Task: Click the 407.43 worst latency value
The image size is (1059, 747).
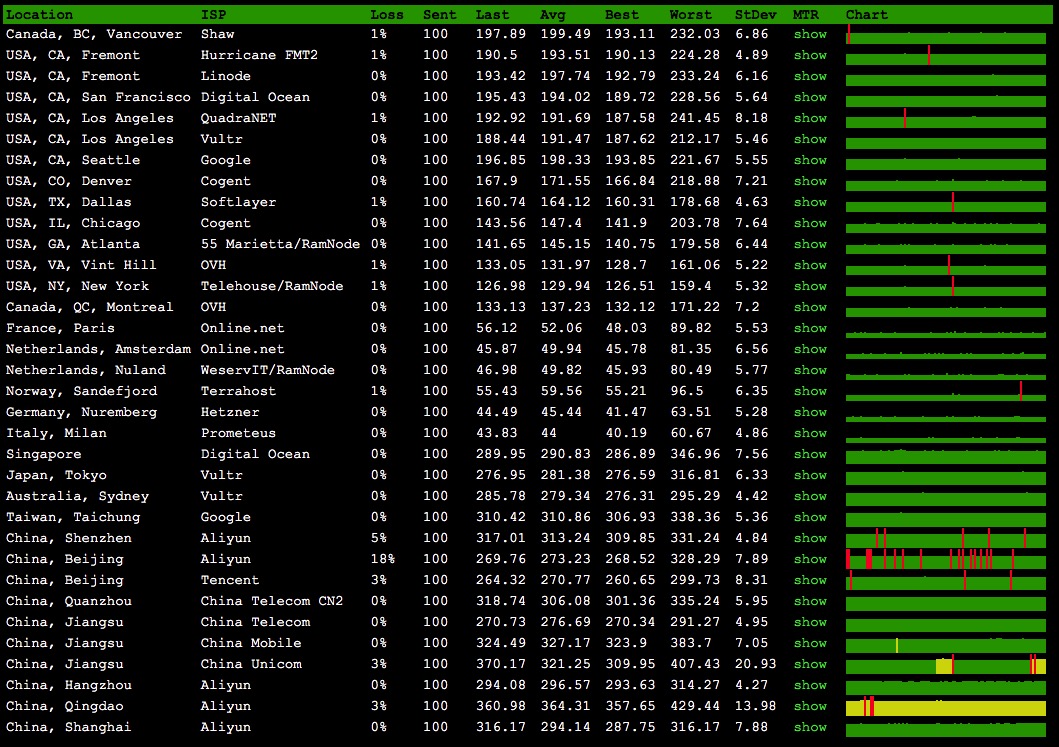Action: point(694,663)
